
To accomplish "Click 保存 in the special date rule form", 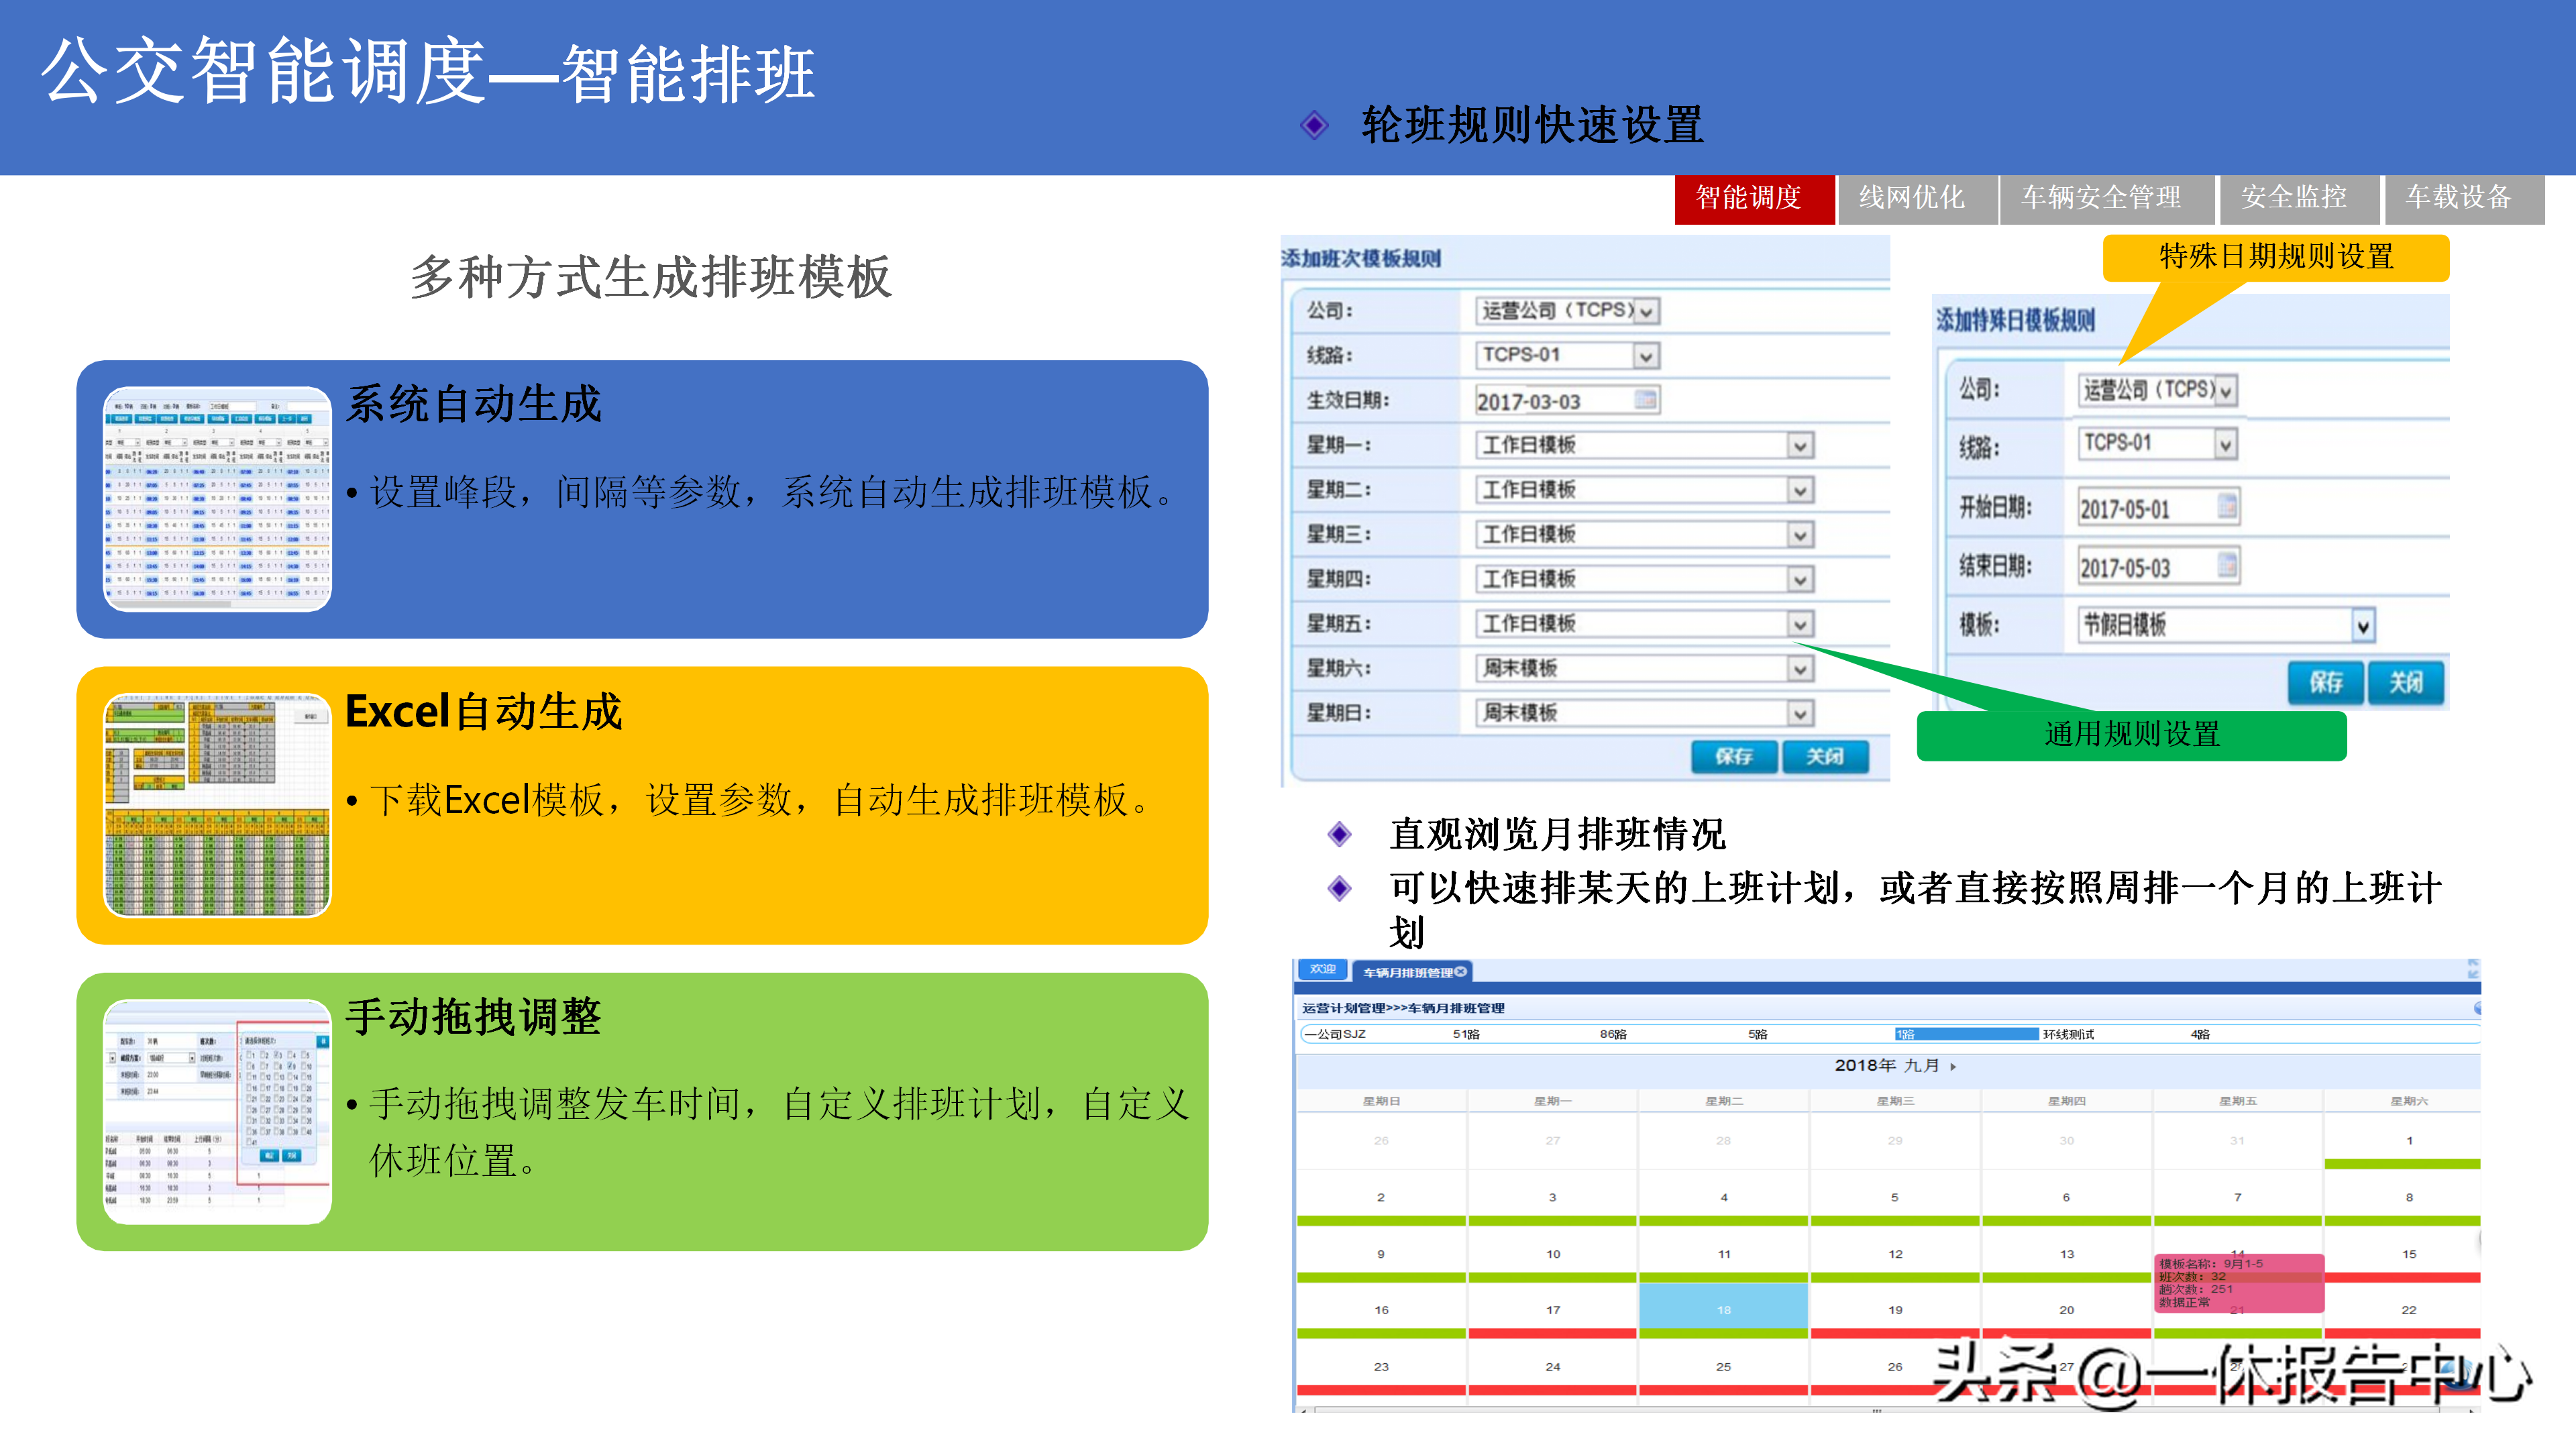I will (2325, 683).
